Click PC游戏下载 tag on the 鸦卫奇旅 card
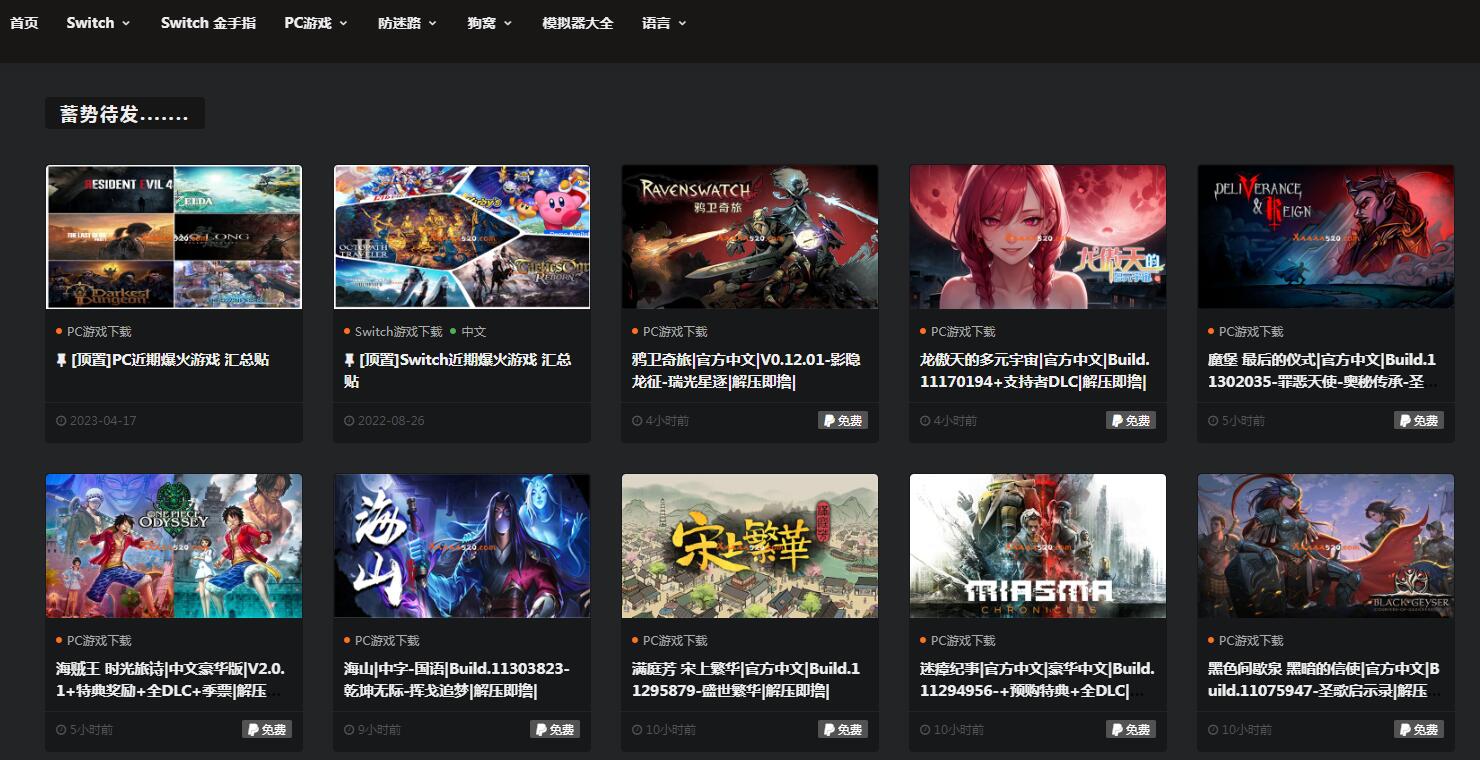Viewport: 1480px width, 760px height. tap(675, 332)
